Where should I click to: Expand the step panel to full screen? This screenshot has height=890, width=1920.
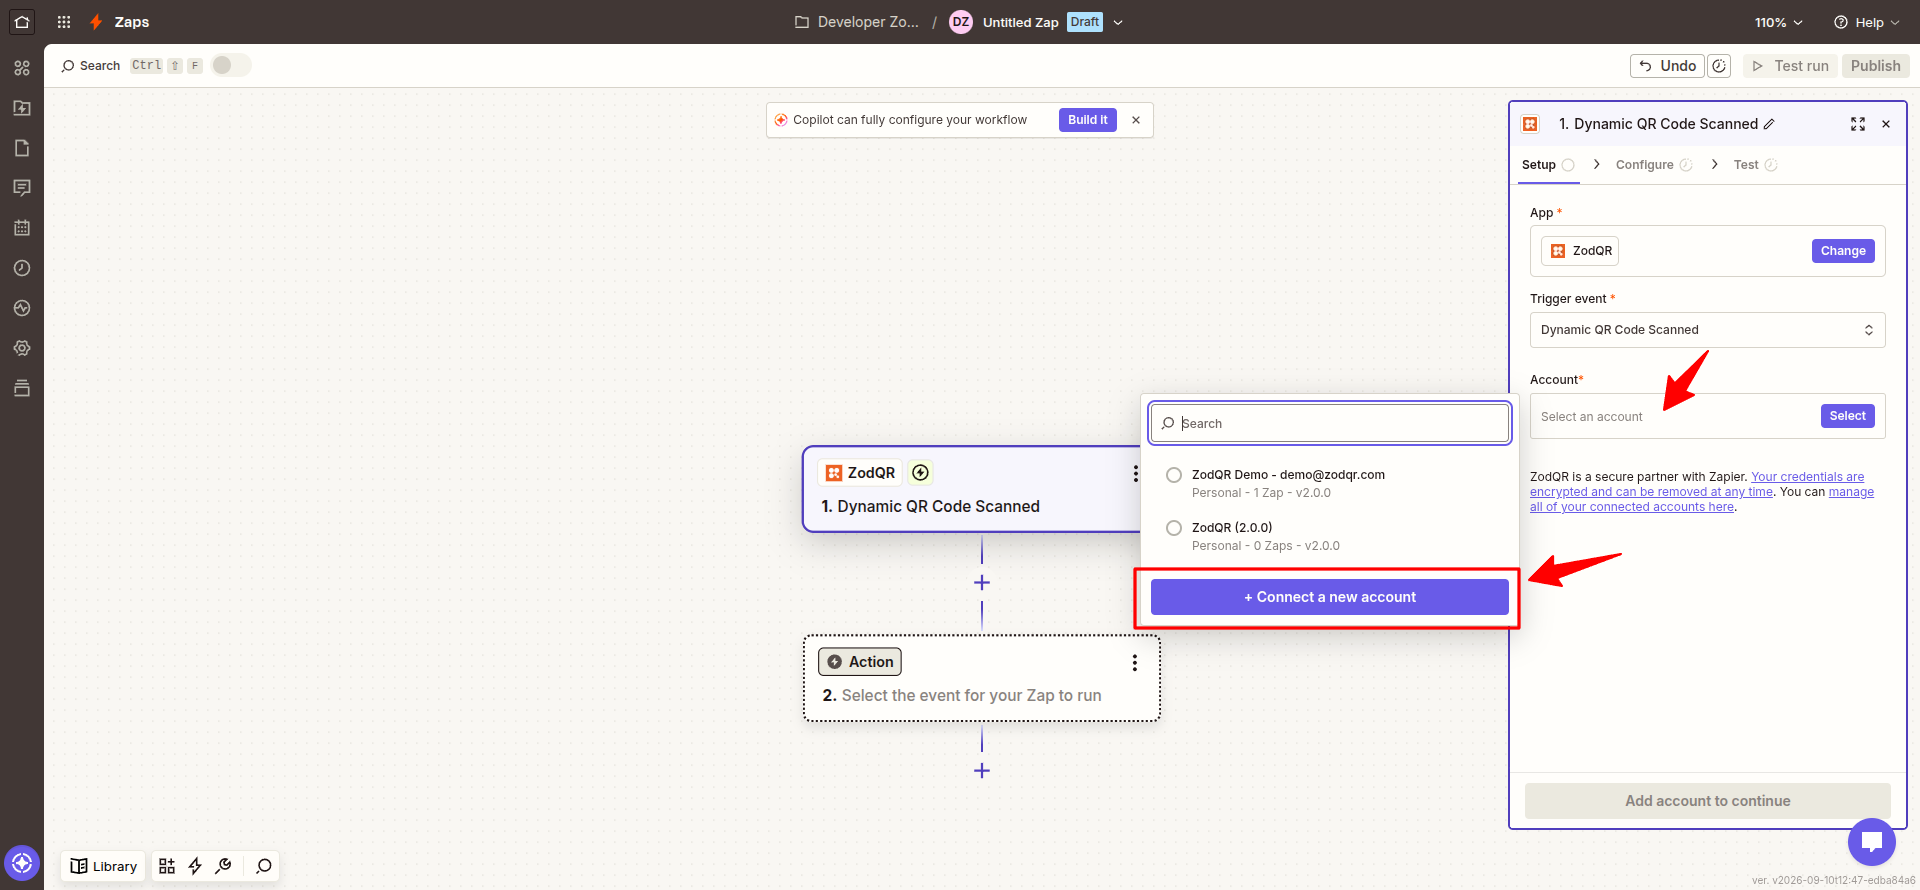(x=1858, y=124)
